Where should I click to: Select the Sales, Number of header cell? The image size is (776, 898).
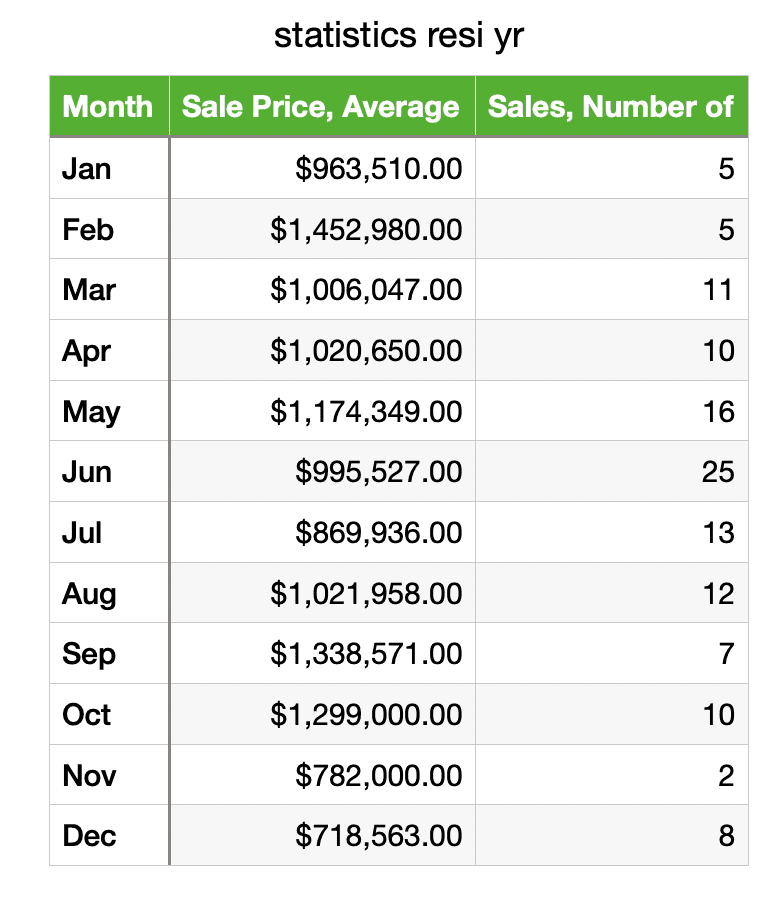point(611,106)
